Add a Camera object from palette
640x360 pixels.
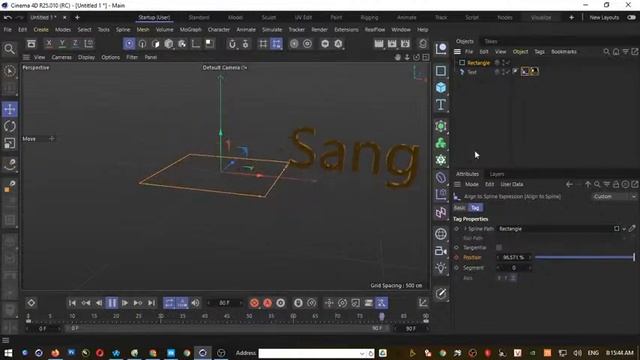(x=441, y=251)
